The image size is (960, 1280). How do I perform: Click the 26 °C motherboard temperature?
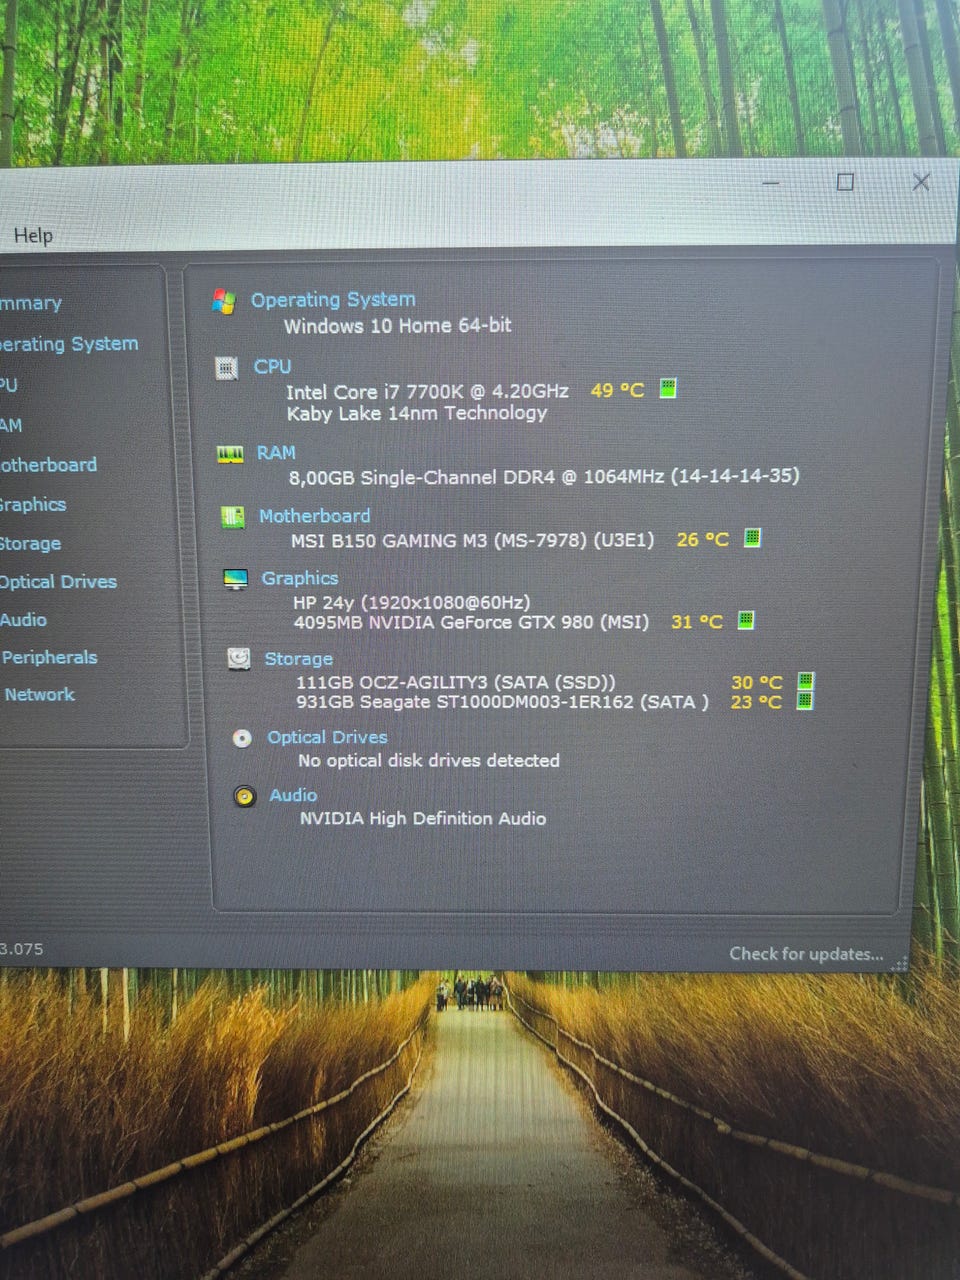click(x=702, y=539)
